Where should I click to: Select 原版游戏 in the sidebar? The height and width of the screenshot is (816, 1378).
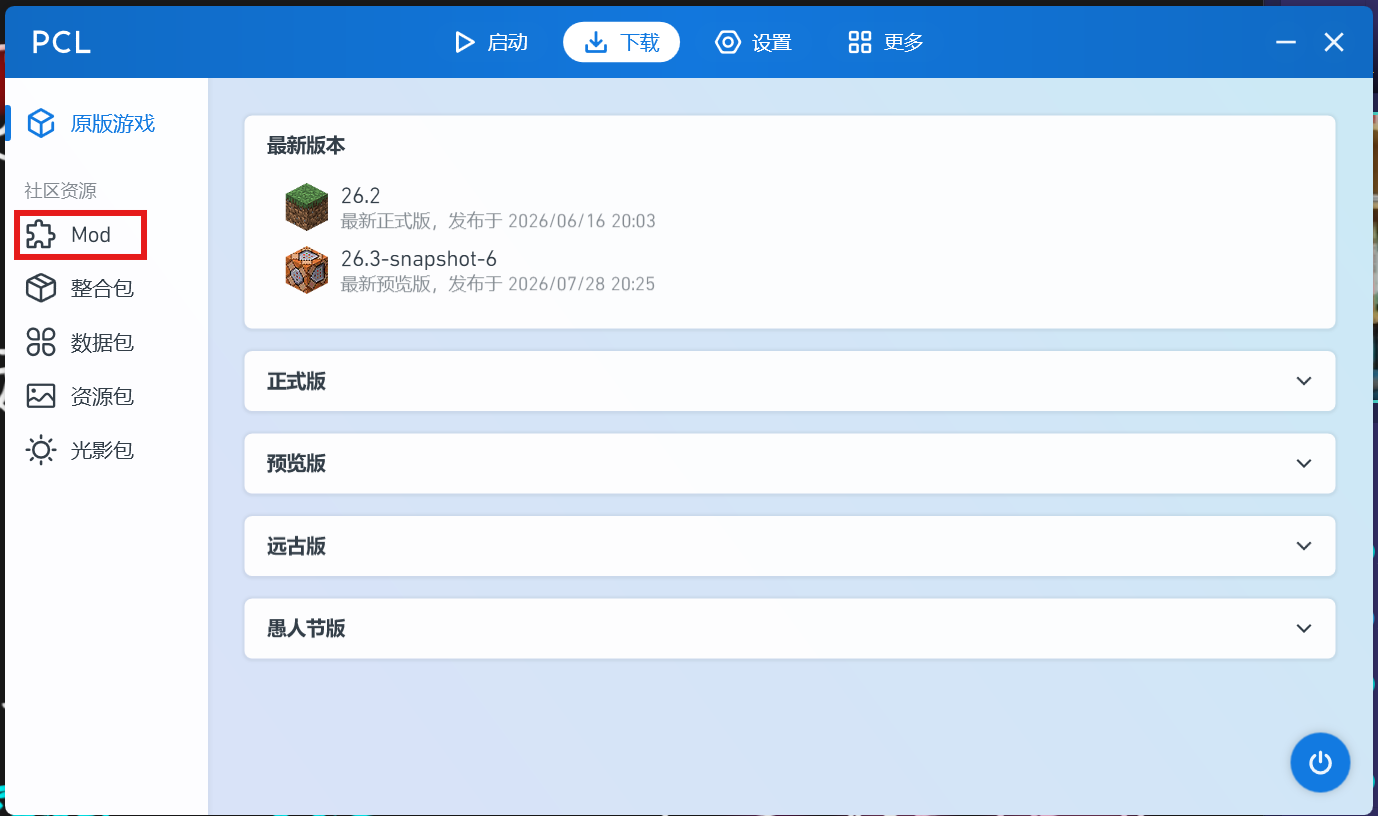[113, 124]
